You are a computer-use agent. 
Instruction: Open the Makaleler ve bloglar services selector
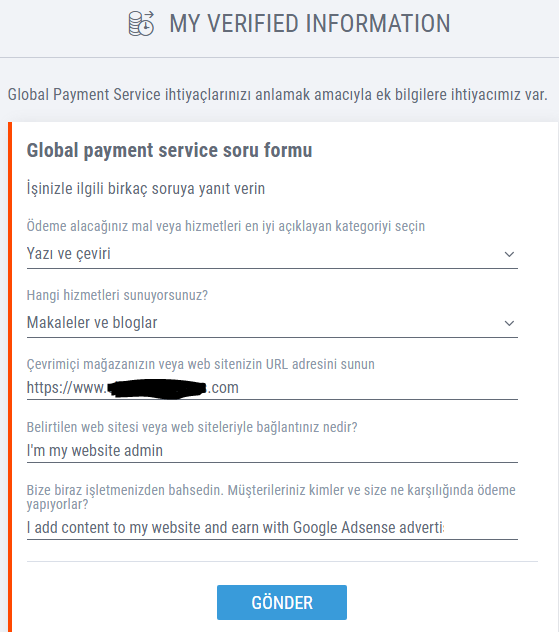272,323
